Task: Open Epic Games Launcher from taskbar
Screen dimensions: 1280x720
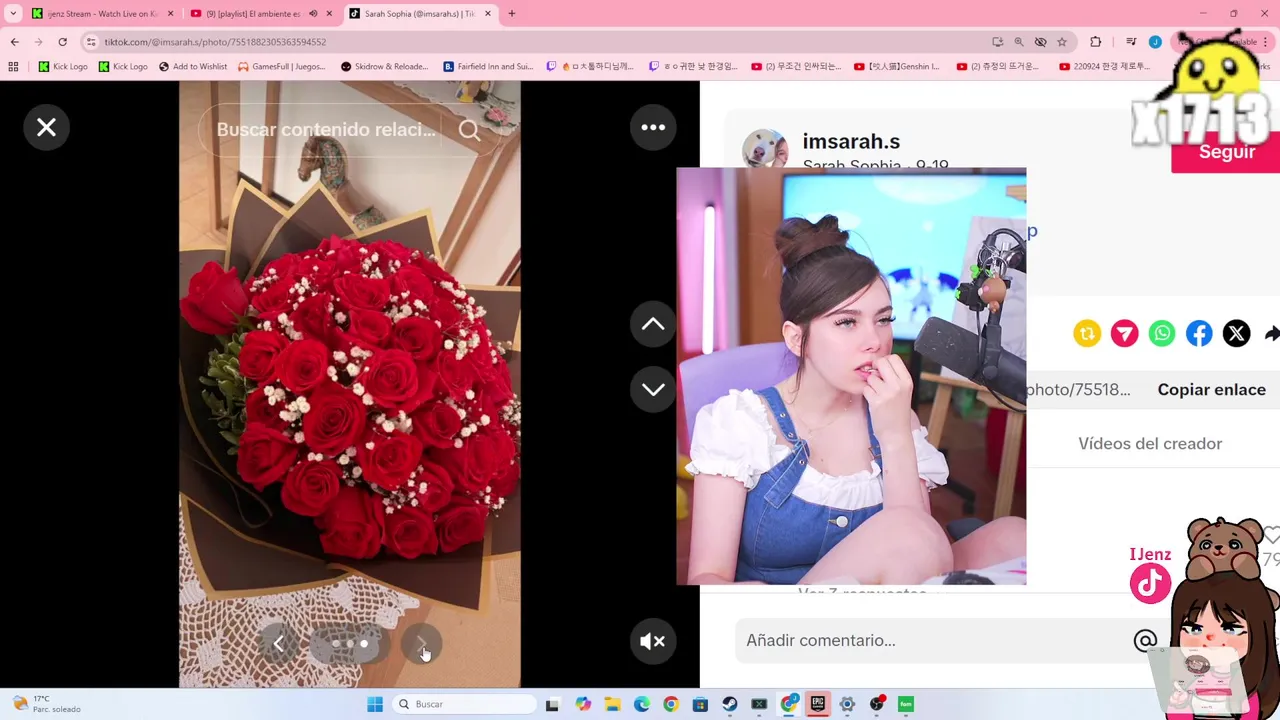Action: (x=818, y=704)
